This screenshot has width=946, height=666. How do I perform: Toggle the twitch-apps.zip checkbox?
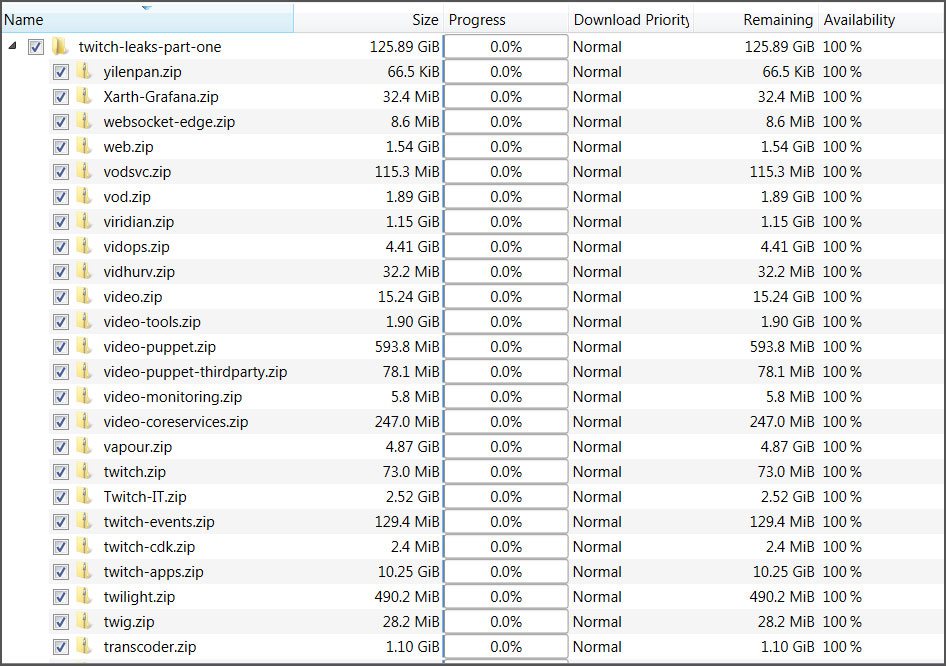(60, 572)
